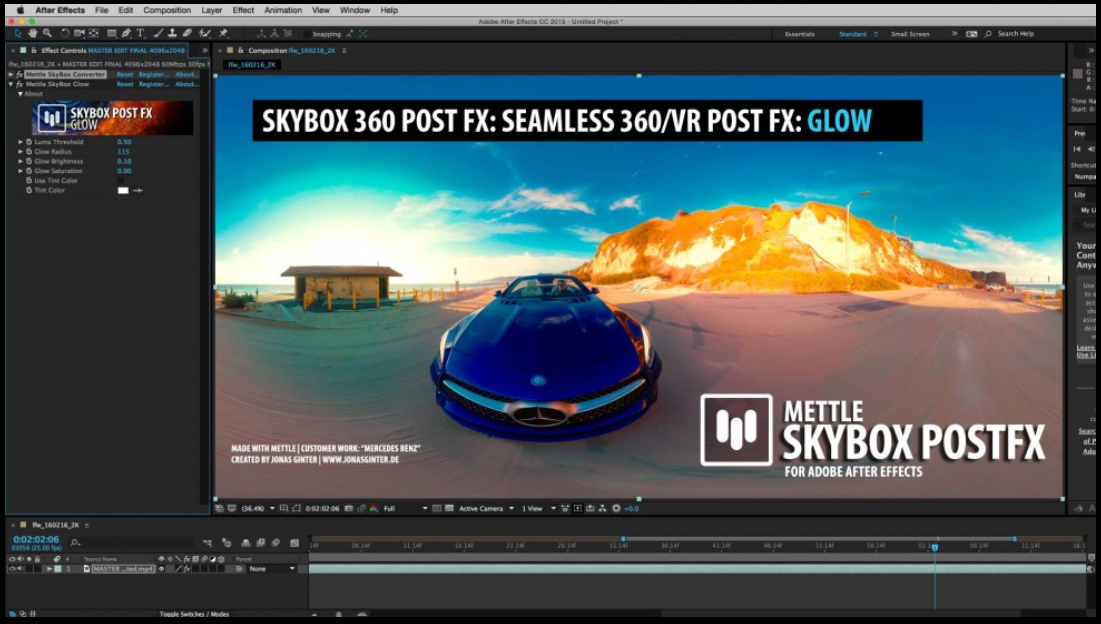Expand the Glow Radius property
This screenshot has height=624, width=1101.
coord(20,152)
